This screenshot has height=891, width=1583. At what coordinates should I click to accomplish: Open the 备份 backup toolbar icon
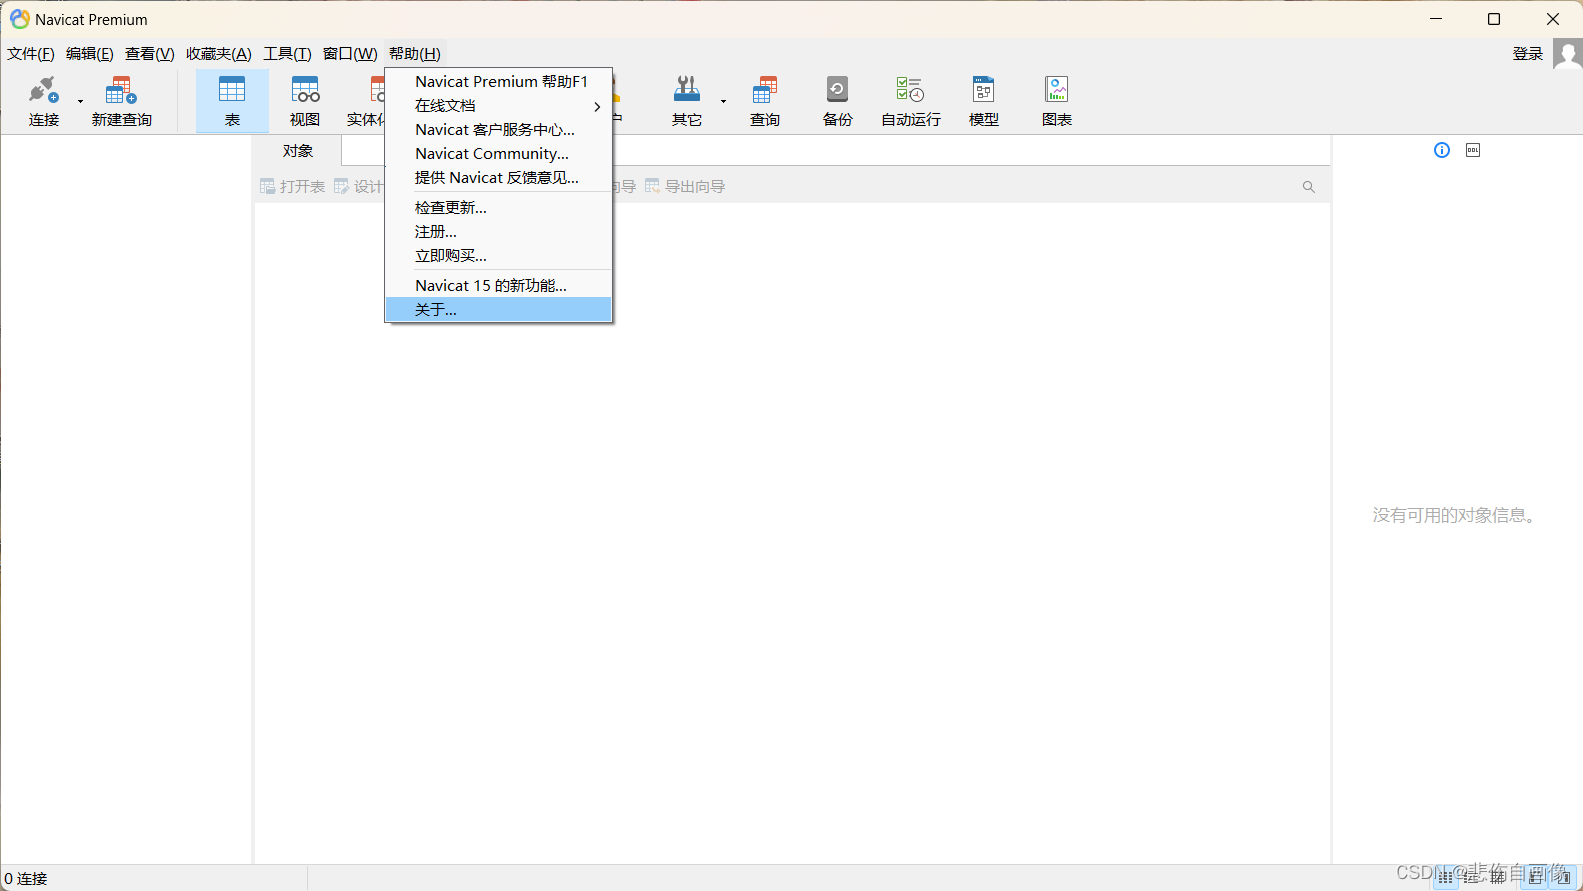[x=838, y=101]
